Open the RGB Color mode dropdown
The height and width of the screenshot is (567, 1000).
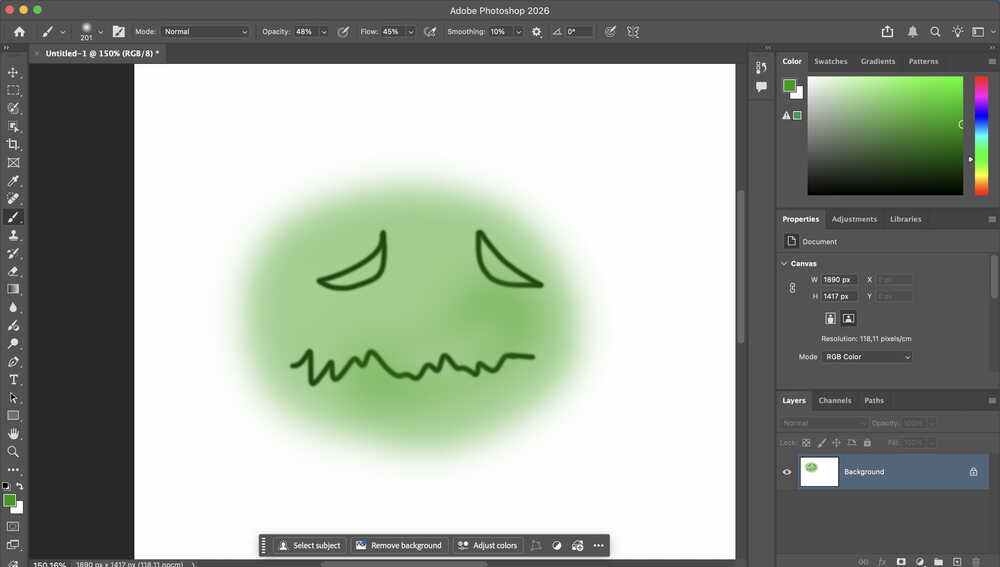tap(867, 357)
